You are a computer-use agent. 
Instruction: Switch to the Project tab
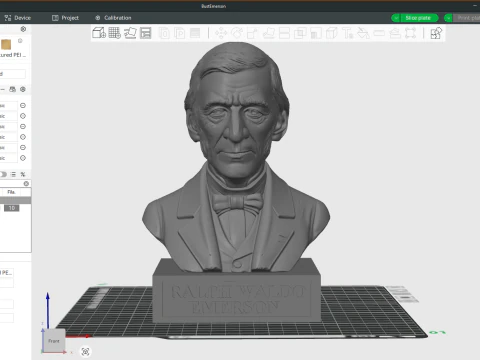click(65, 18)
